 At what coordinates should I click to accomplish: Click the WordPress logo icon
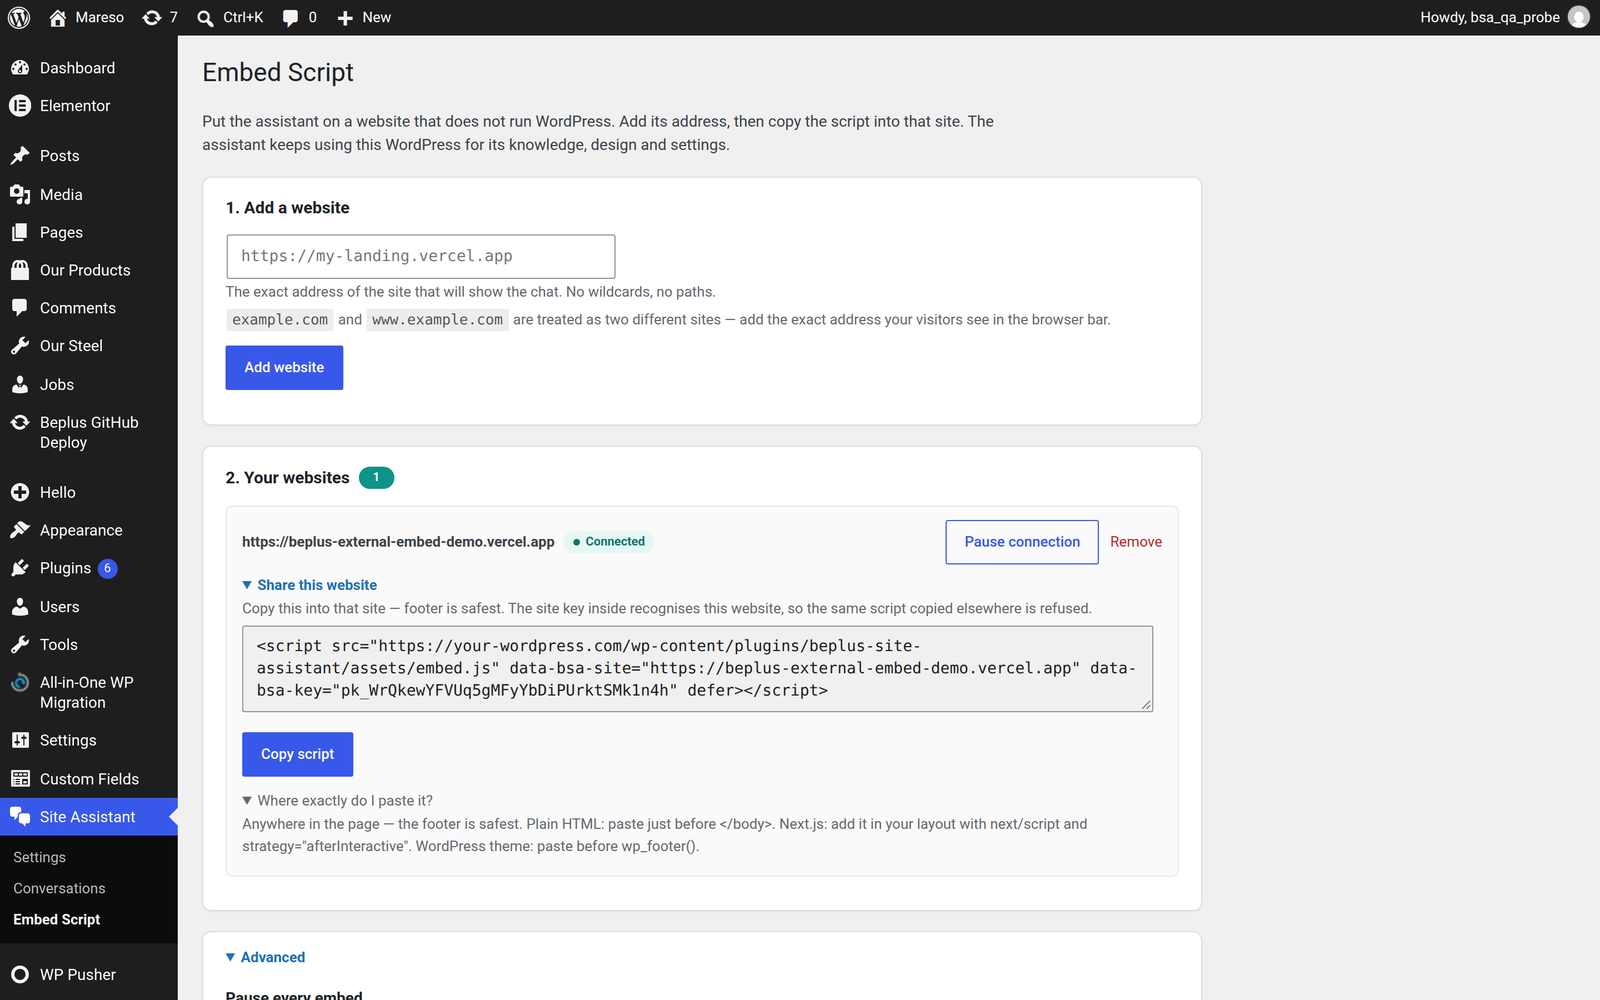[x=19, y=18]
